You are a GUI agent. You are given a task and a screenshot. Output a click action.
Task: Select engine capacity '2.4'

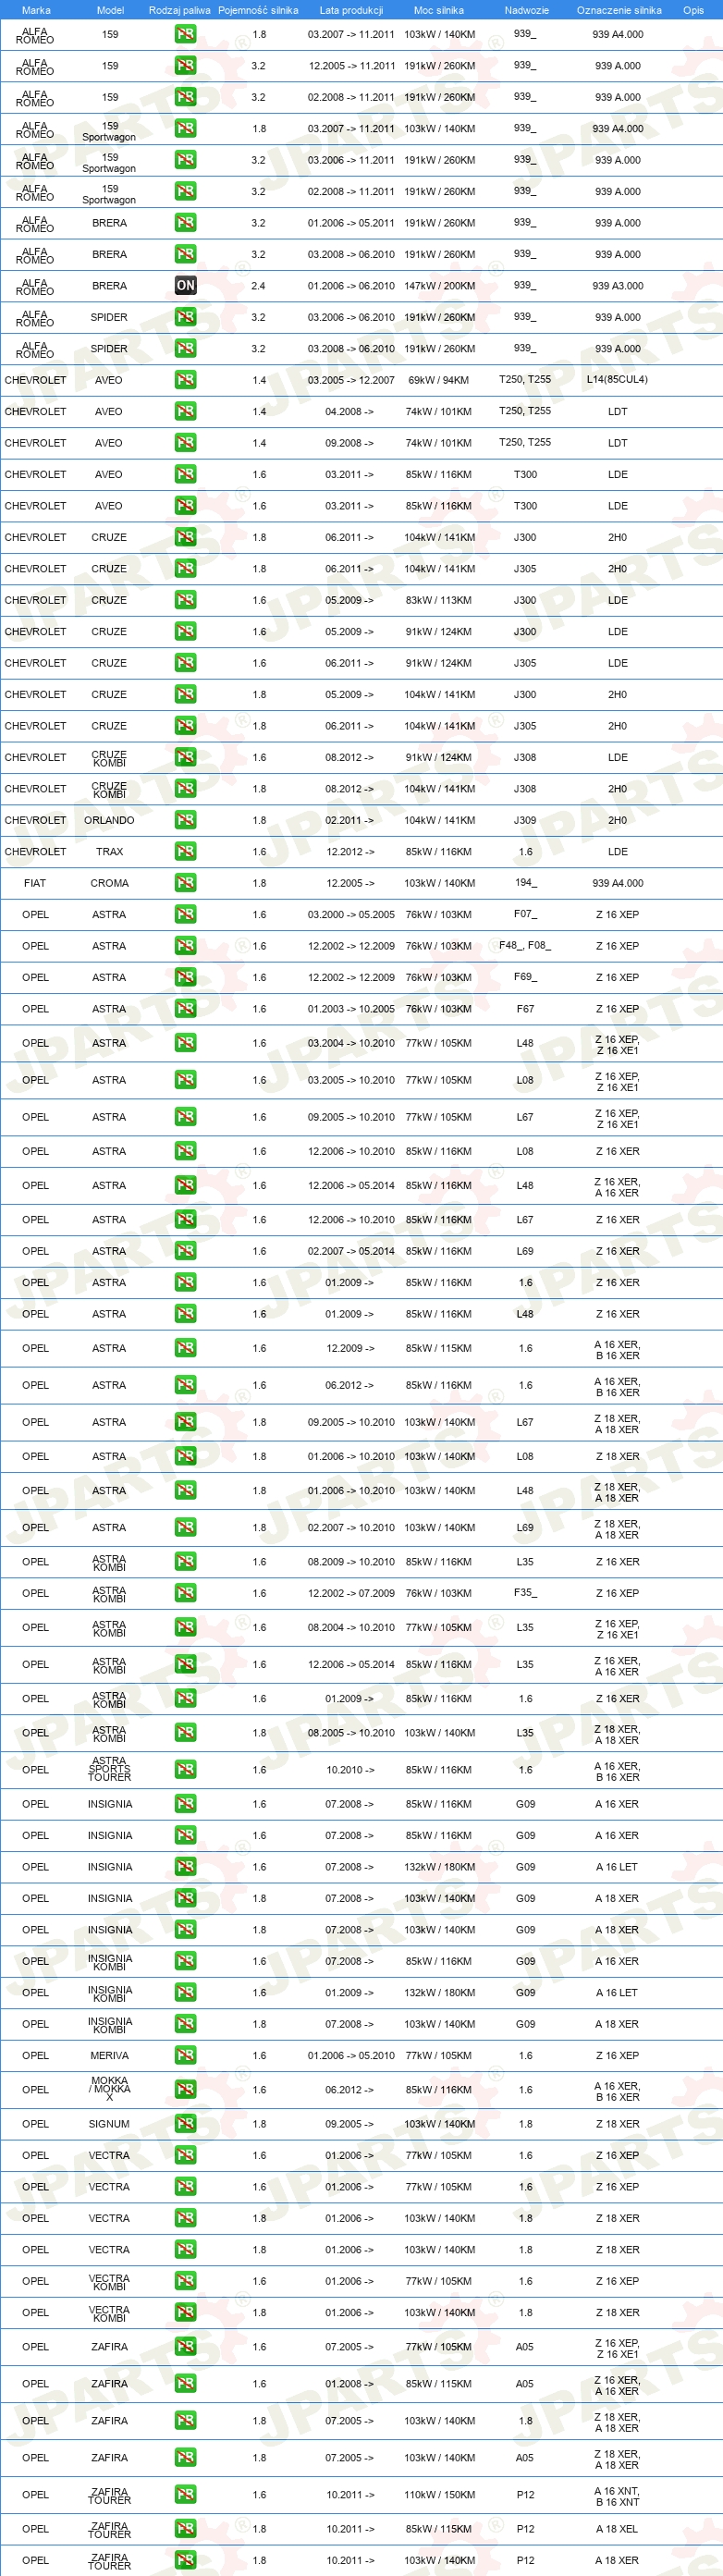pos(258,286)
